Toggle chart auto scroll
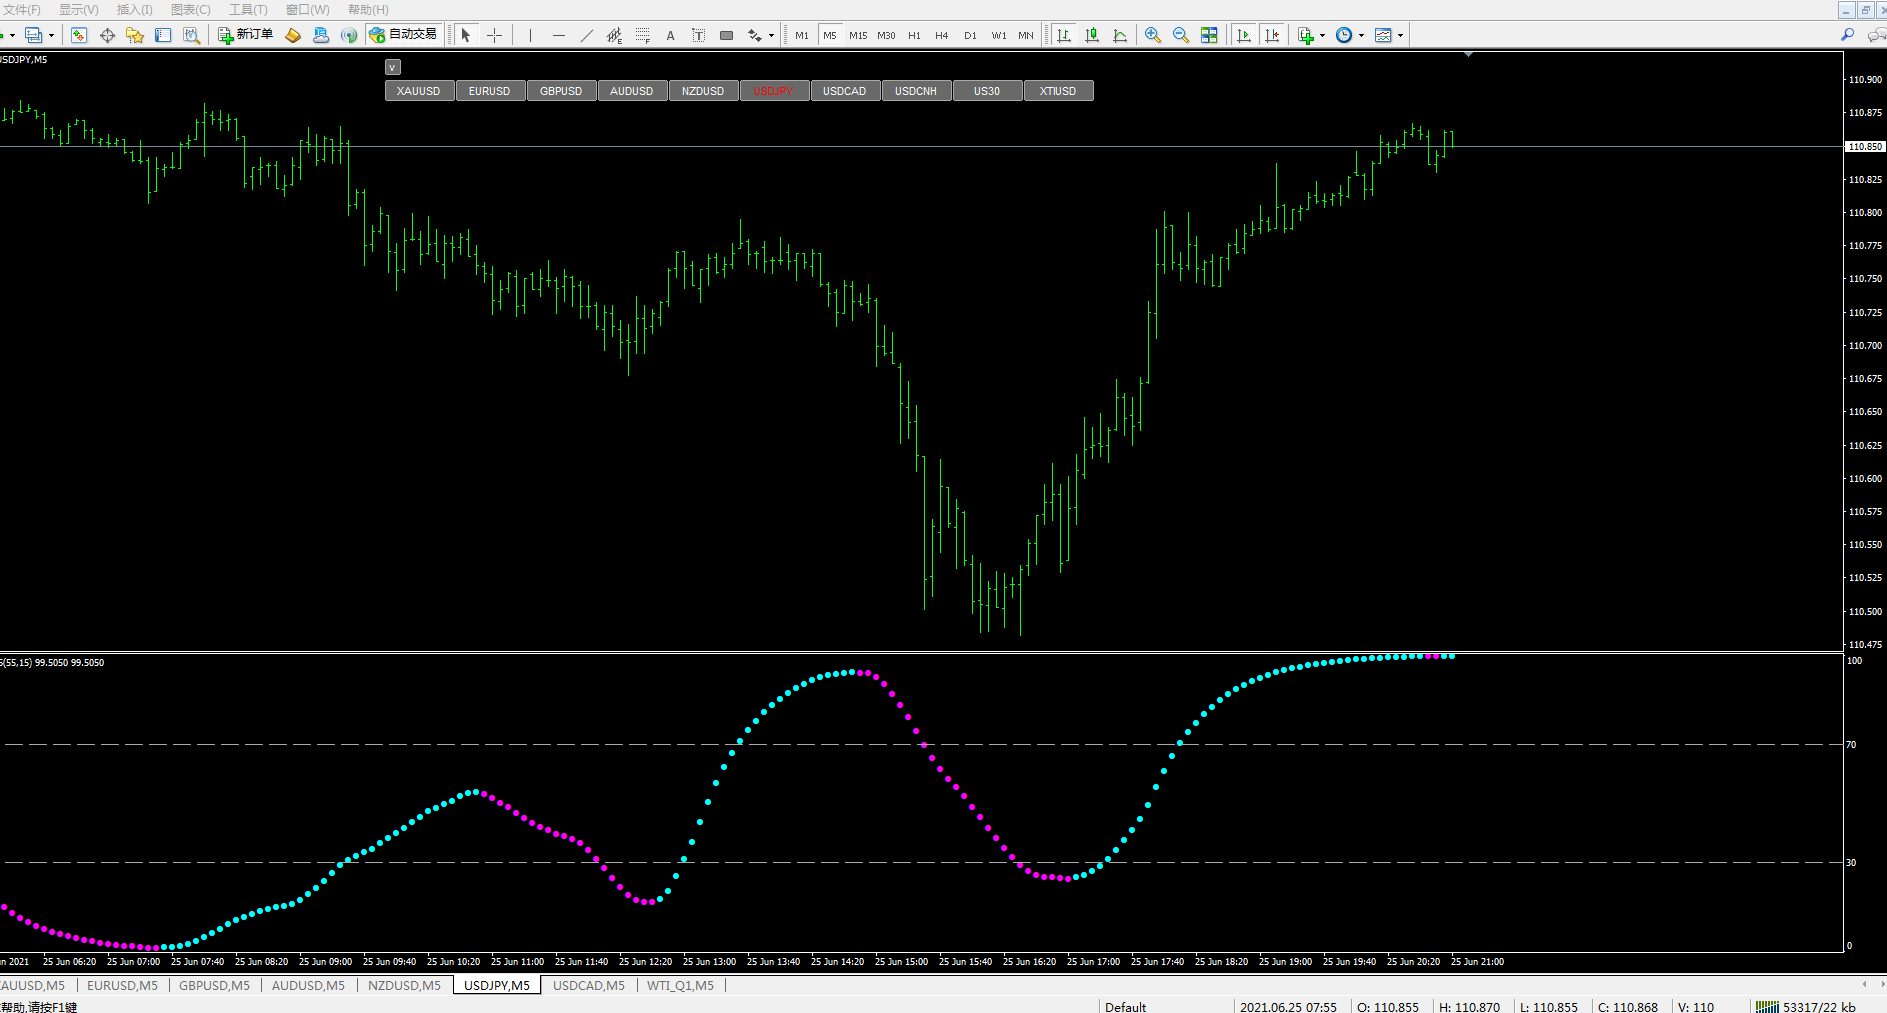1887x1013 pixels. pyautogui.click(x=1244, y=35)
